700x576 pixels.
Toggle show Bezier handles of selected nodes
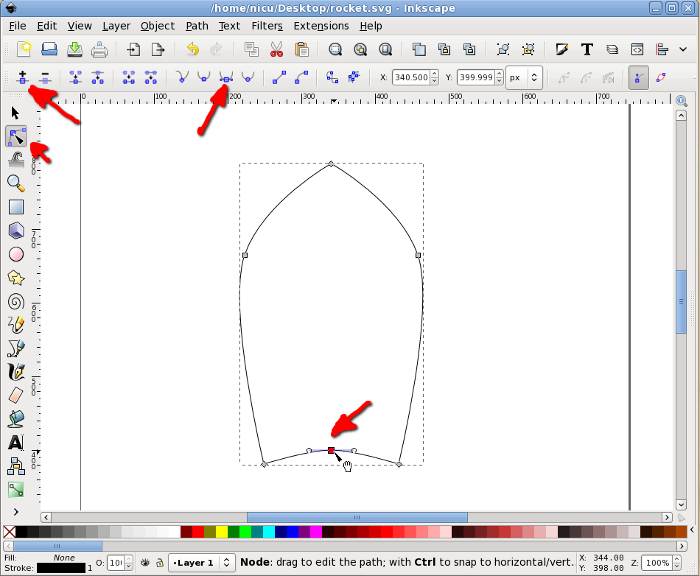638,78
